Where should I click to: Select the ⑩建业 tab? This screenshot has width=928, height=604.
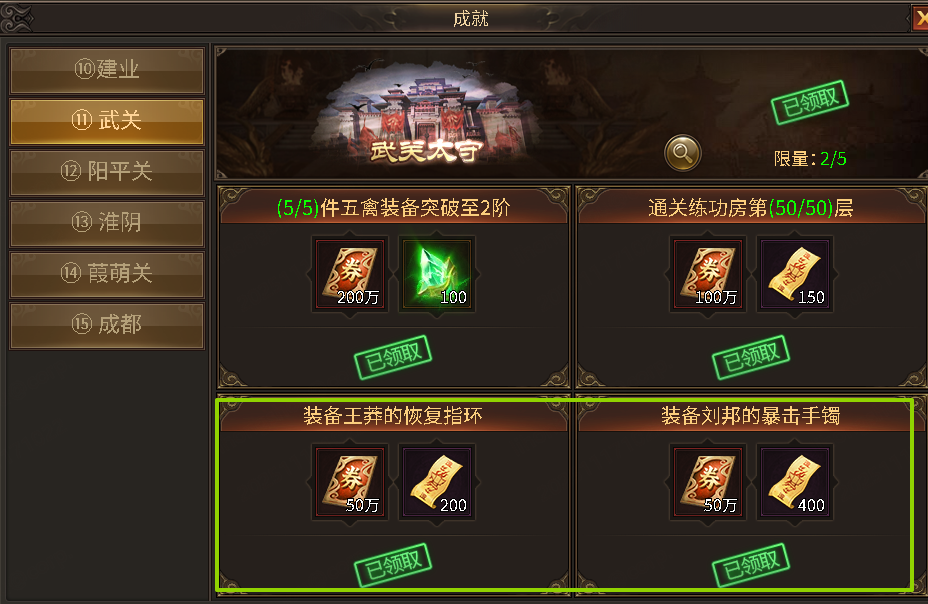pyautogui.click(x=107, y=70)
